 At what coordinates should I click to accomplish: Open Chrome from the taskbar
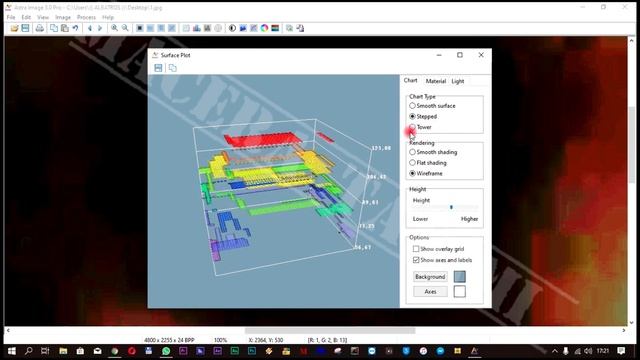(115, 351)
